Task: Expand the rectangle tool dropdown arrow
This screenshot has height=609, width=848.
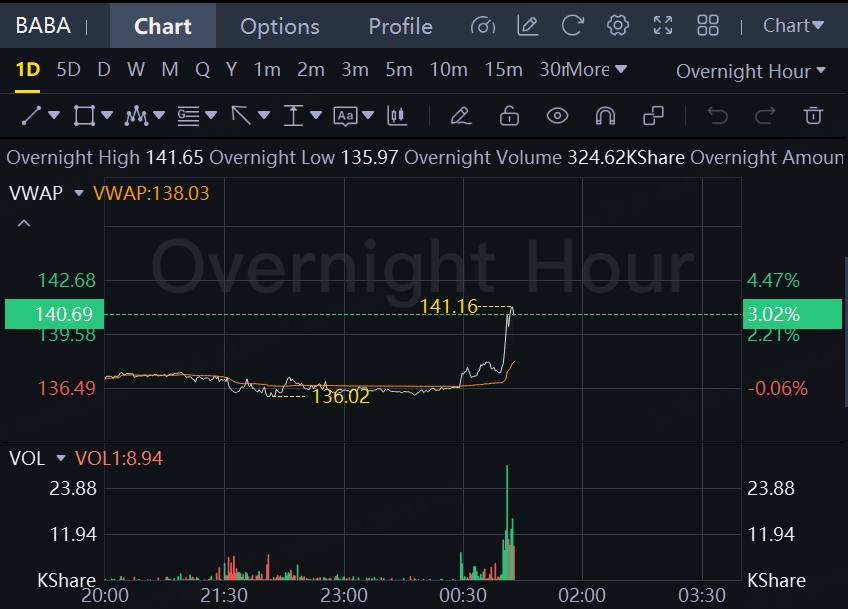Action: coord(107,115)
